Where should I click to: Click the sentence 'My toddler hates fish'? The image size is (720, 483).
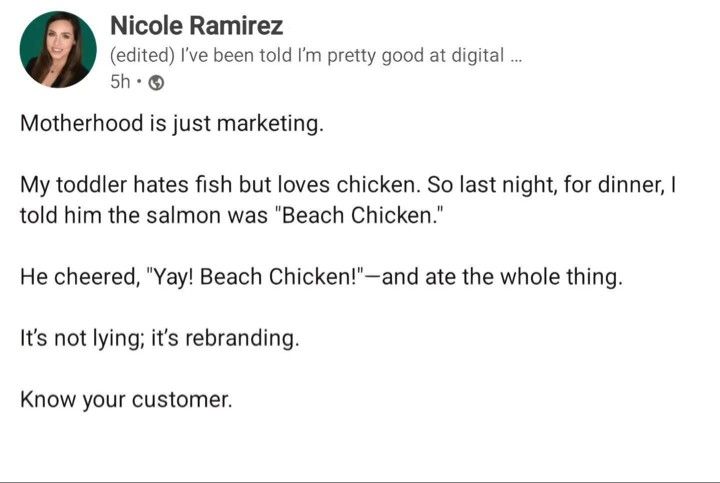[x=126, y=185]
